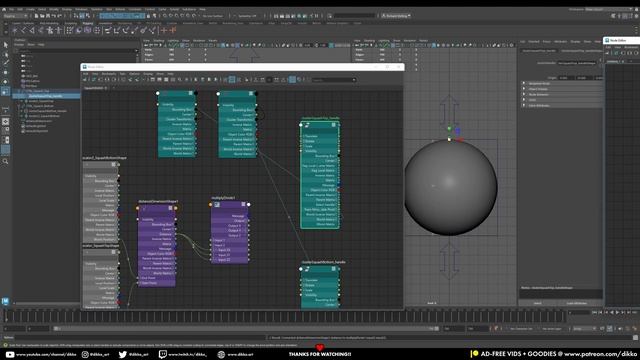Viewport: 640px width, 360px height.
Task: Click the highlighted Scale tool in toolbox
Action: click(5, 92)
